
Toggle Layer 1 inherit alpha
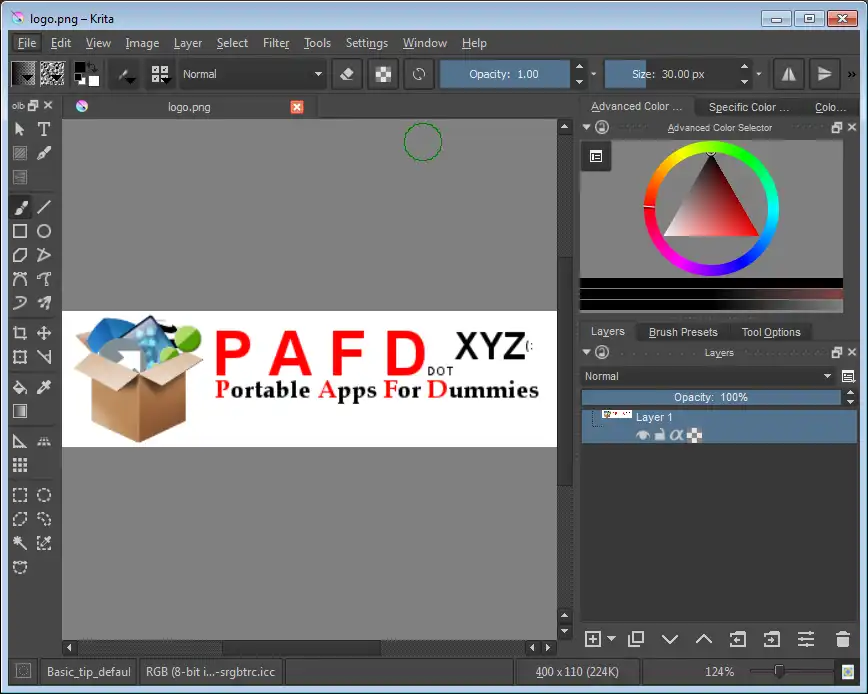coord(676,436)
